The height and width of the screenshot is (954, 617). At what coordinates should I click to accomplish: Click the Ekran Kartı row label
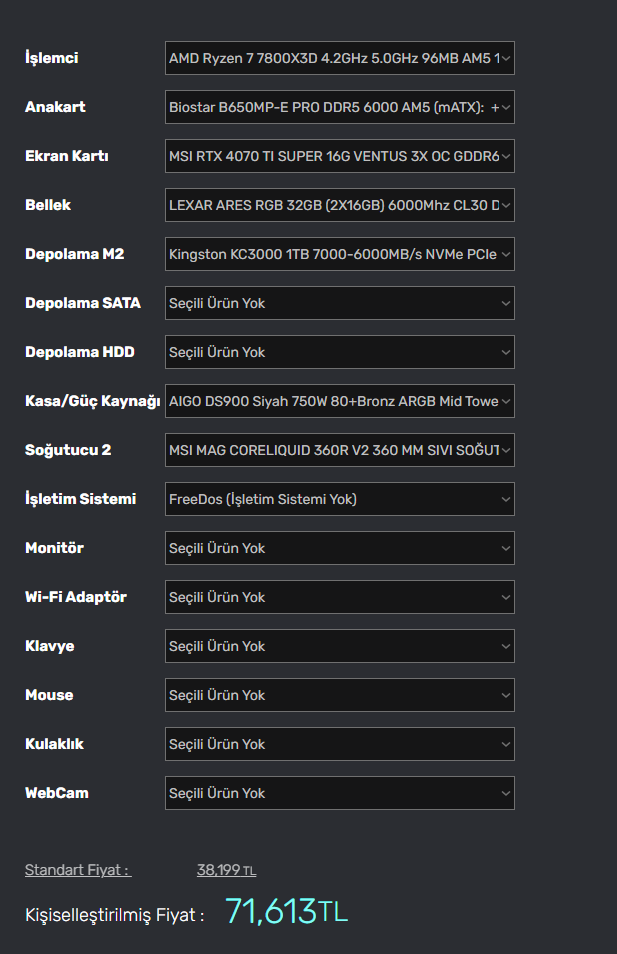[67, 156]
